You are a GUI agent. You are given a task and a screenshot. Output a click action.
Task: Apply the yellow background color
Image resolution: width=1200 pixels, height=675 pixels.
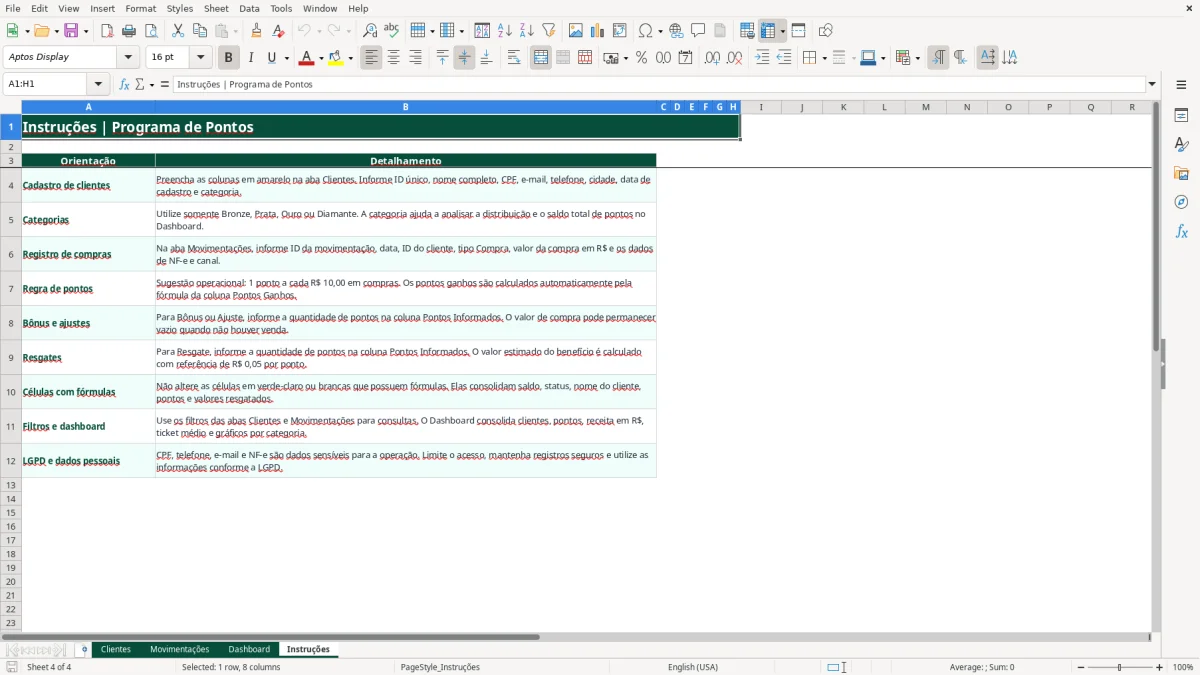336,58
